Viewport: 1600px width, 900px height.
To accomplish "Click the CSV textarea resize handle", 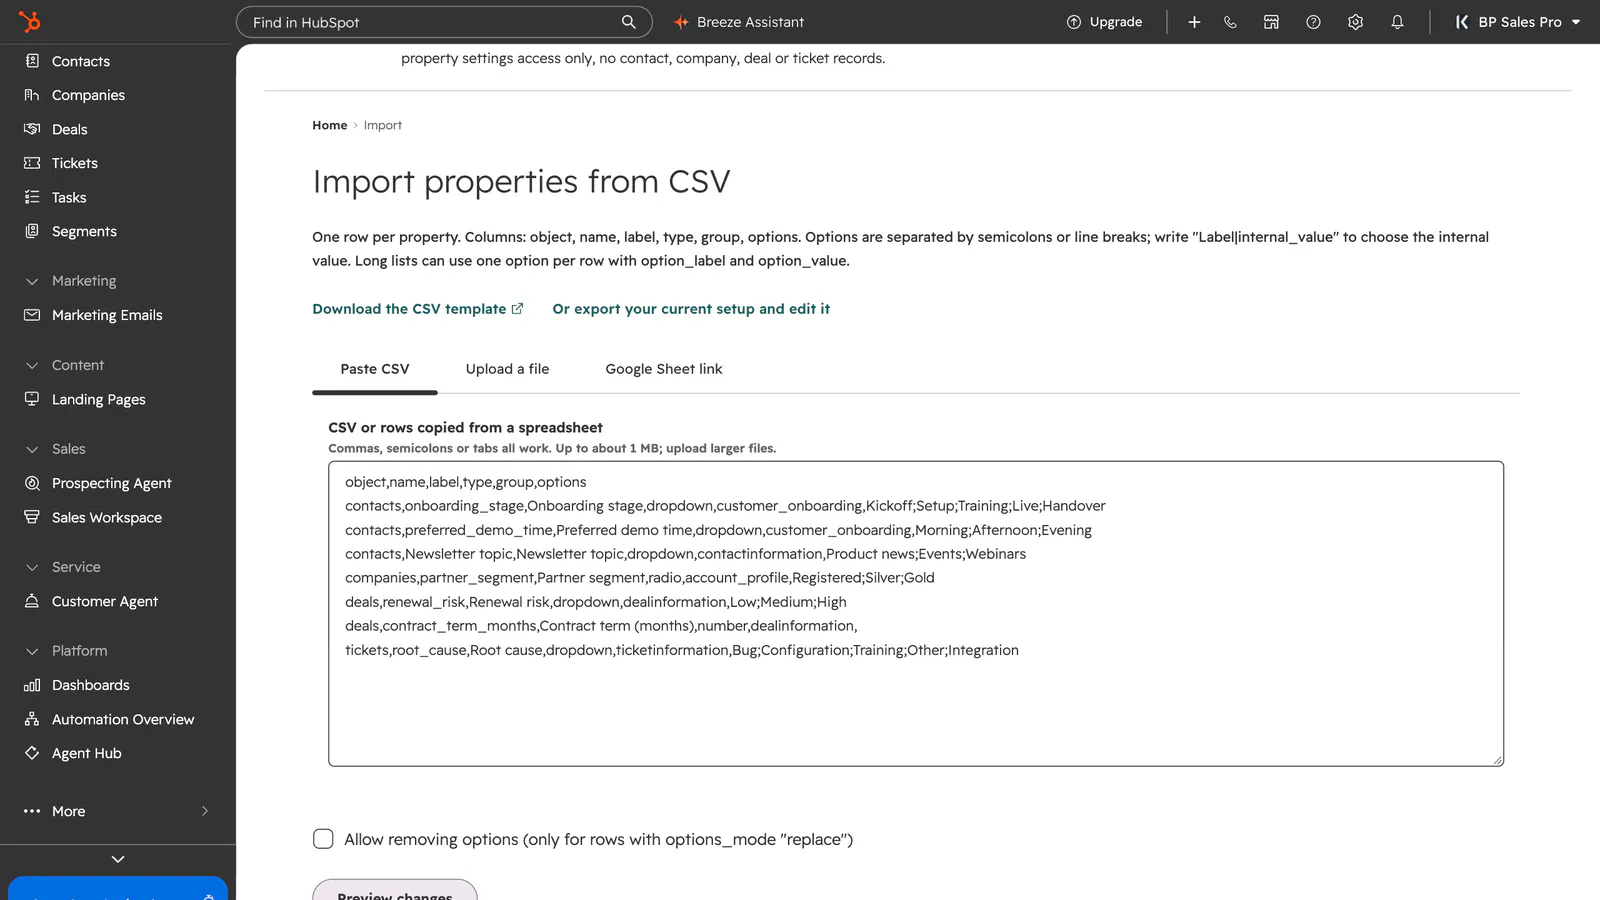I will click(x=1498, y=760).
